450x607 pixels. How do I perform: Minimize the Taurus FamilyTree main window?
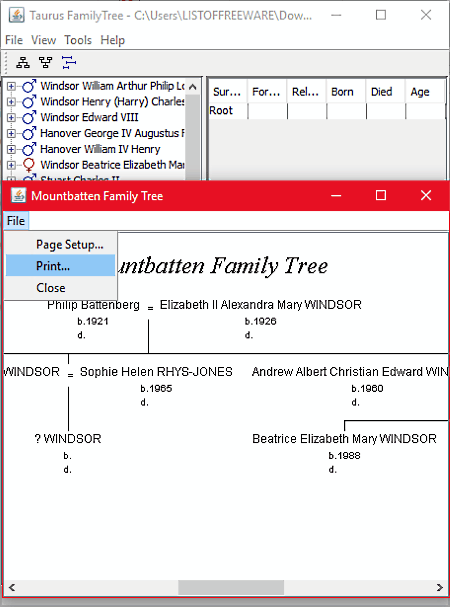pos(336,15)
